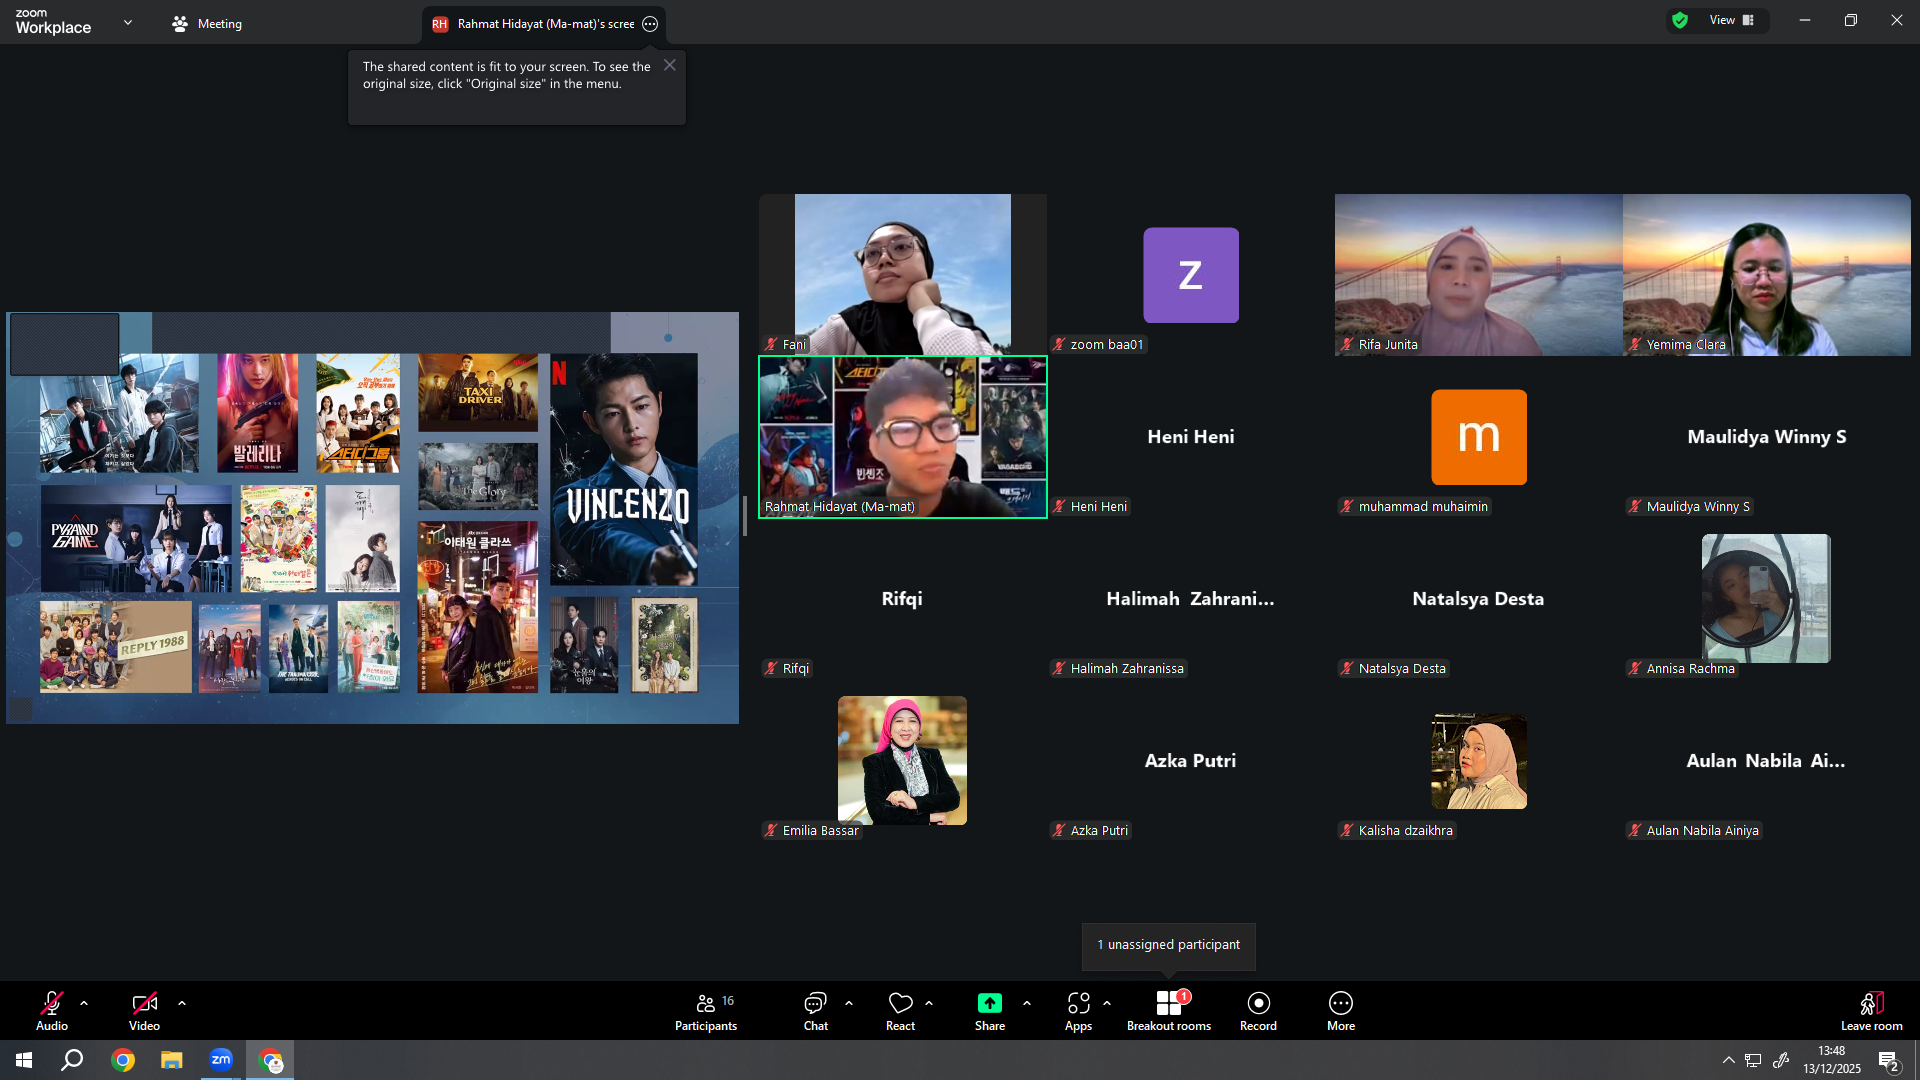Open the Participants panel
Screen dimensions: 1920x1080
click(706, 1010)
